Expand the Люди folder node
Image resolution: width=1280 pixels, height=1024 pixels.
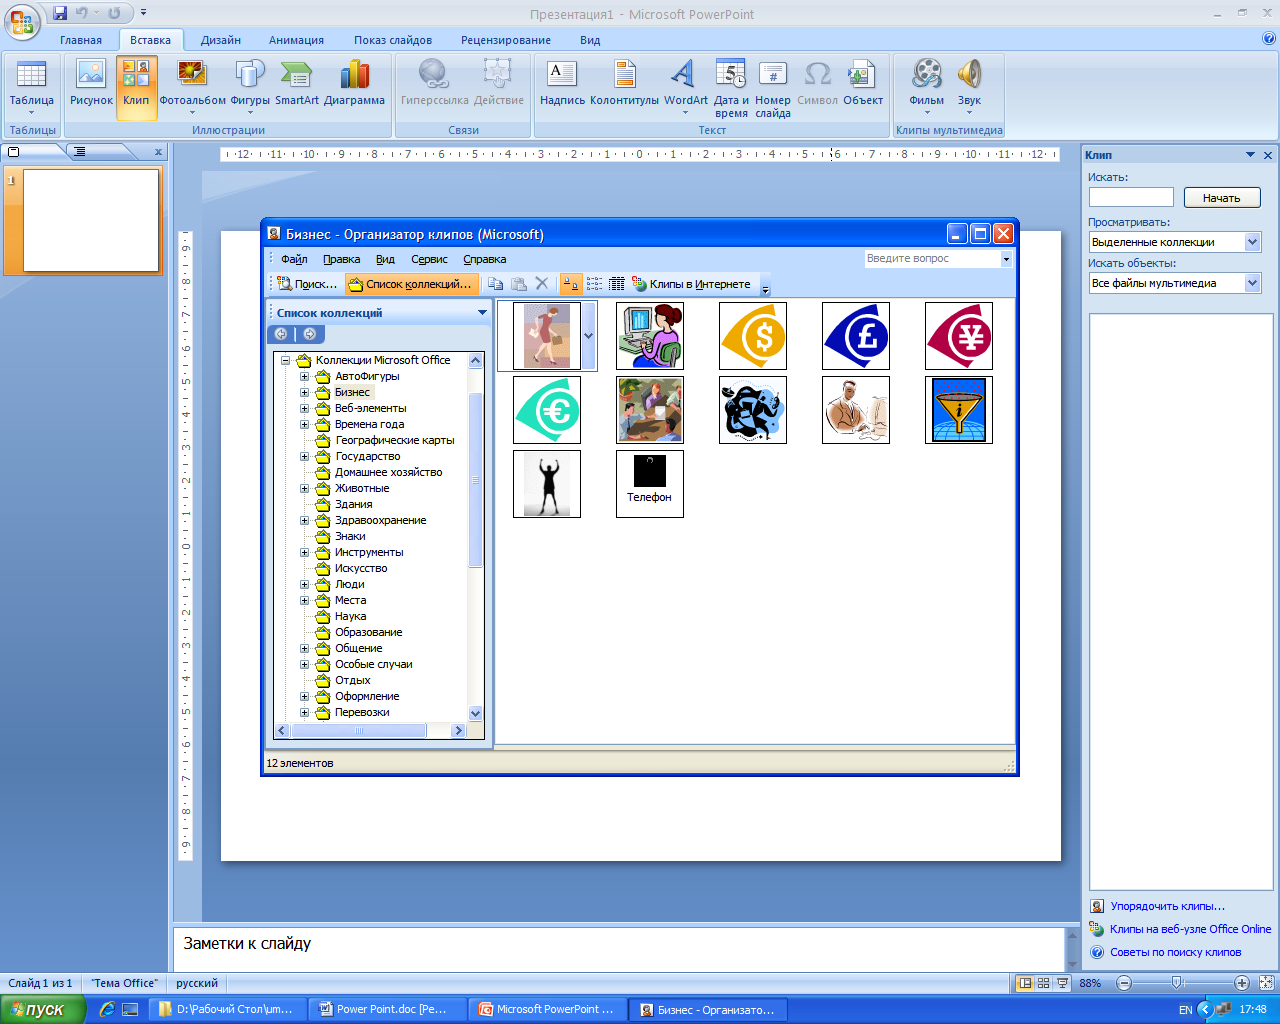pos(305,584)
